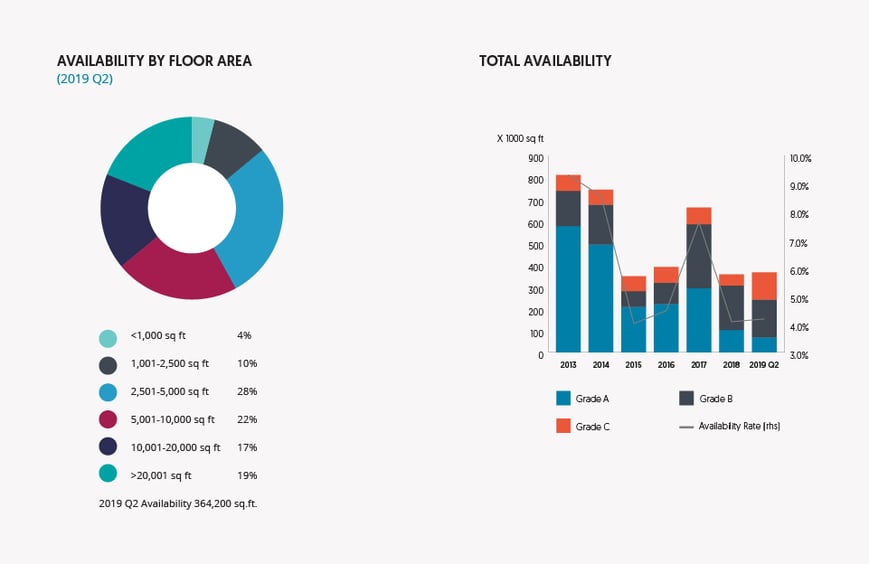Click the Availability Rate line legend marker
869x564 pixels.
coord(687,426)
